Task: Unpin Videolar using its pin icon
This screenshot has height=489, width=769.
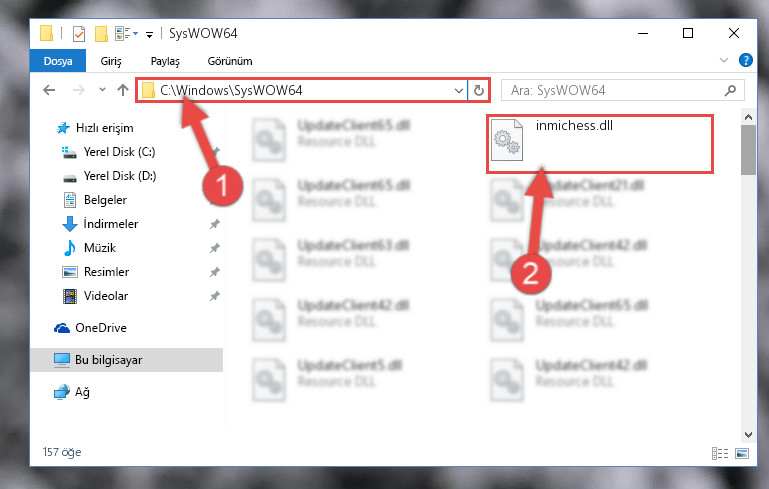Action: (215, 296)
